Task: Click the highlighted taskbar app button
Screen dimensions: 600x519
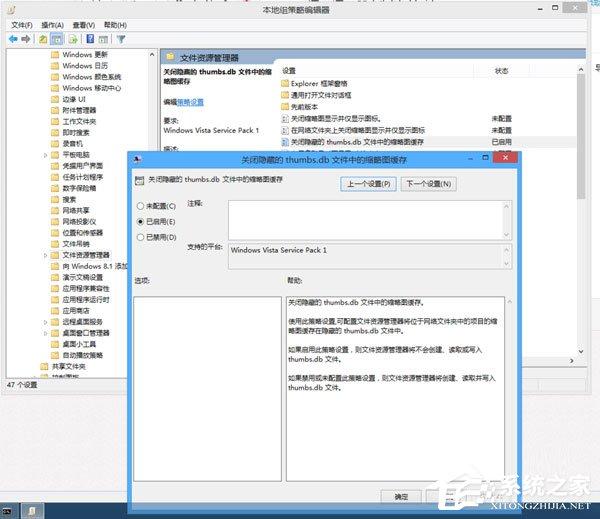Action: (33, 511)
